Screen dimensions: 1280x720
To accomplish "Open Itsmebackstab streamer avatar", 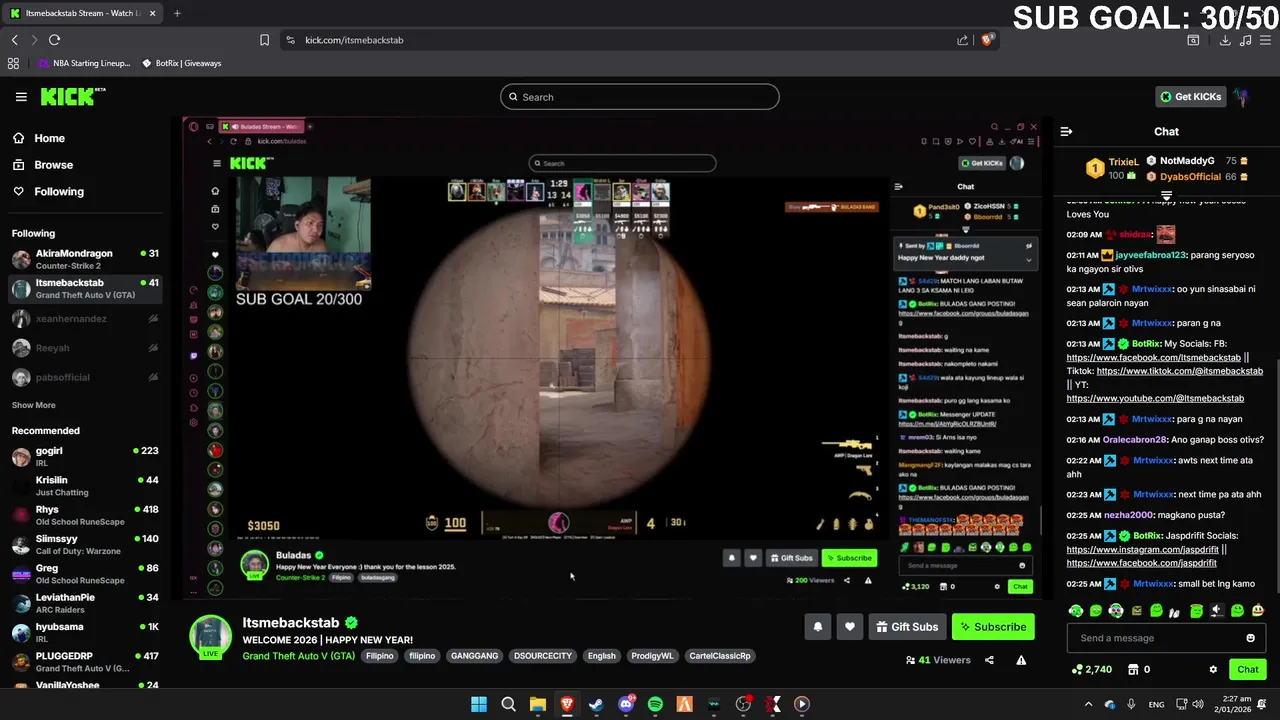I will [210, 636].
